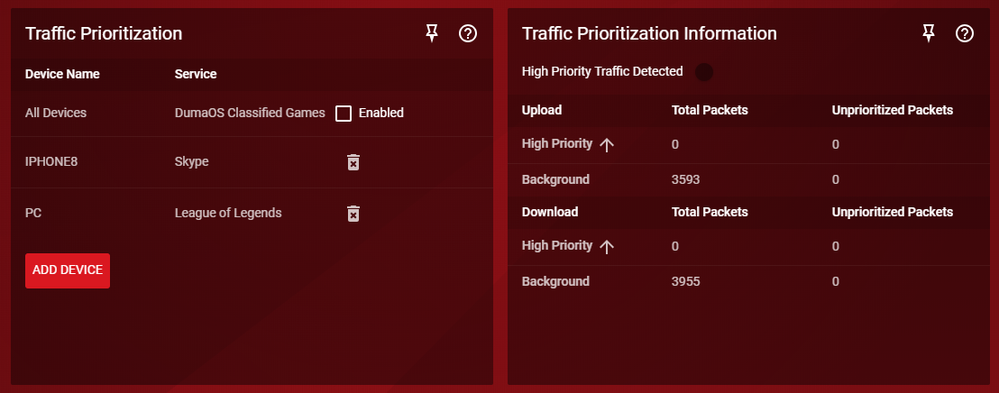Click the High Priority Traffic Detected indicator

(x=704, y=72)
